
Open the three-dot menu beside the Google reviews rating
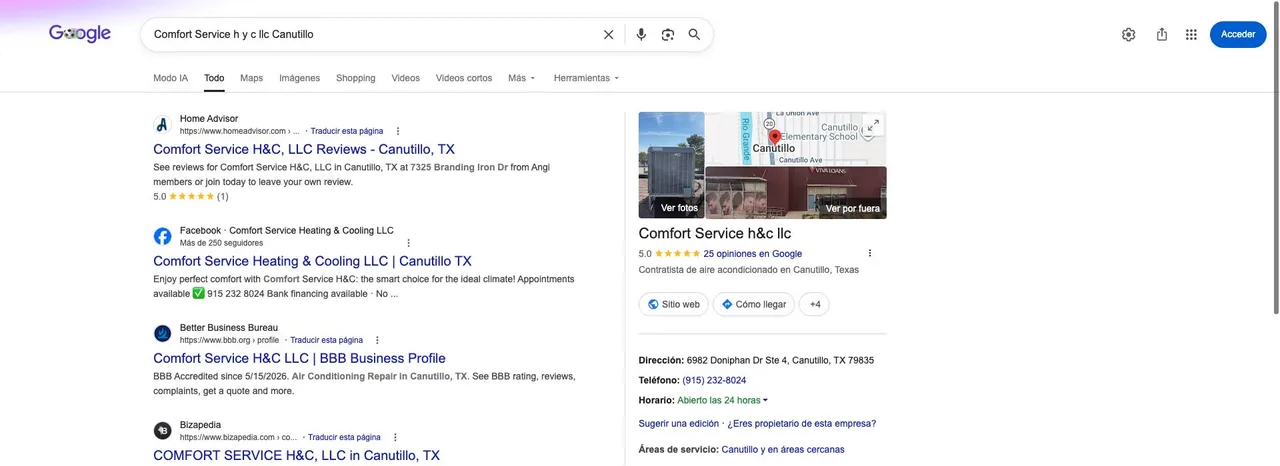[x=870, y=253]
